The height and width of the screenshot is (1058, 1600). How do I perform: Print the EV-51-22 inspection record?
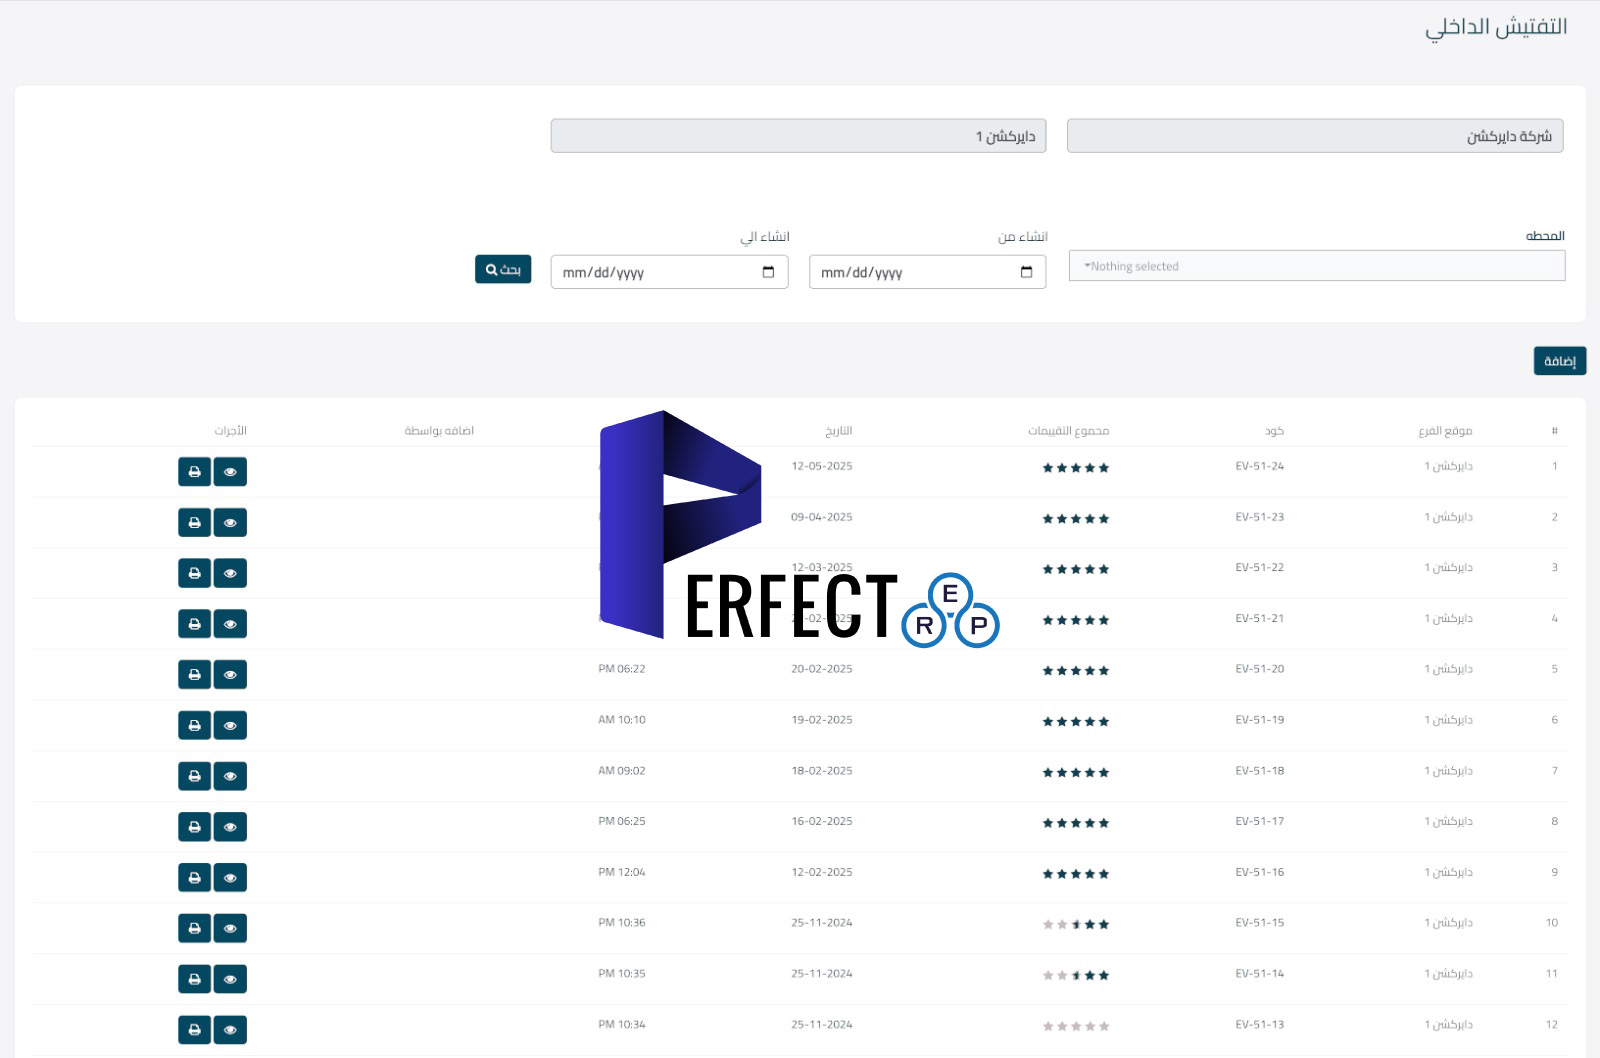194,573
